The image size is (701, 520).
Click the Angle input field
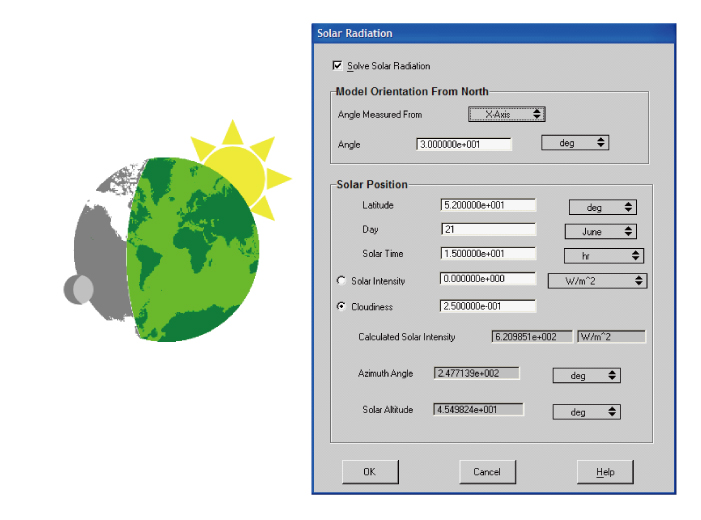[464, 144]
